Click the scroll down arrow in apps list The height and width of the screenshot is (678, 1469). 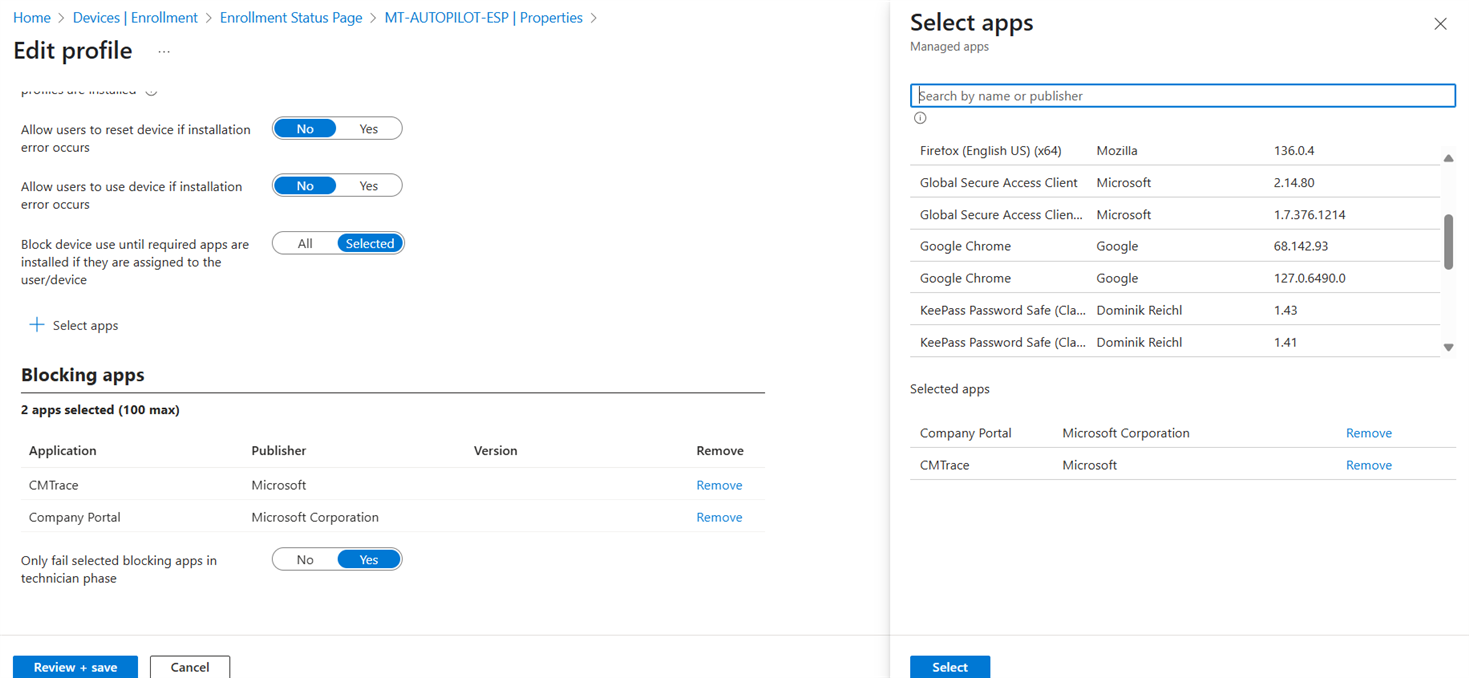click(1448, 347)
